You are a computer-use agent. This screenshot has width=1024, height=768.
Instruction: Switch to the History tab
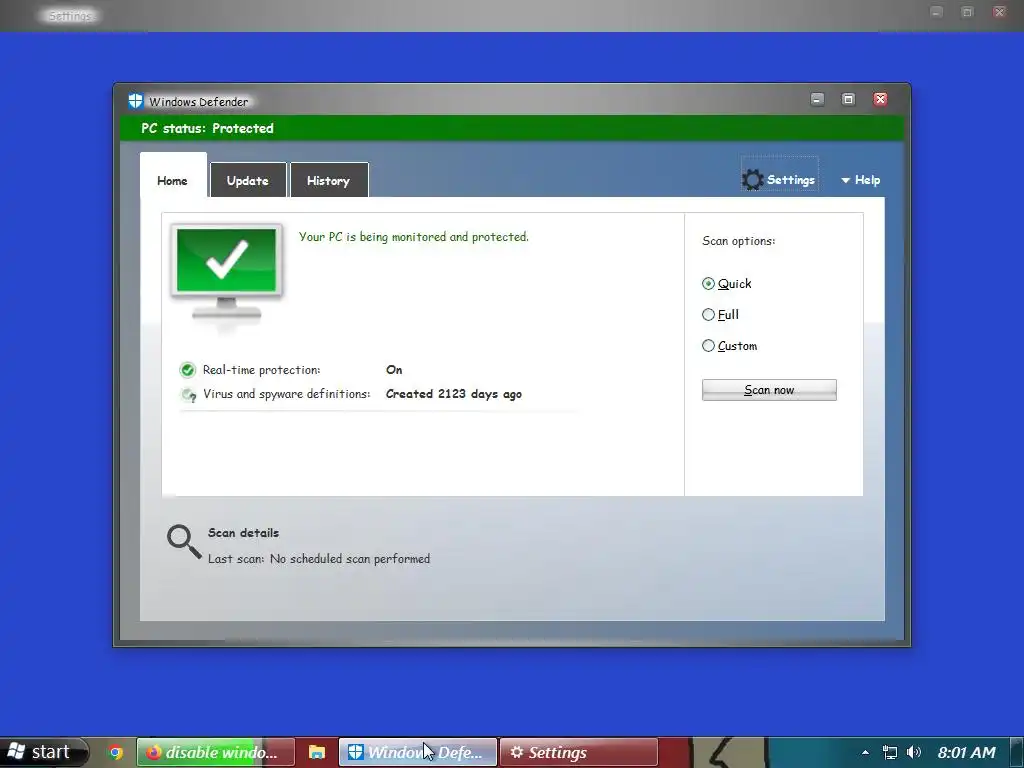328,180
